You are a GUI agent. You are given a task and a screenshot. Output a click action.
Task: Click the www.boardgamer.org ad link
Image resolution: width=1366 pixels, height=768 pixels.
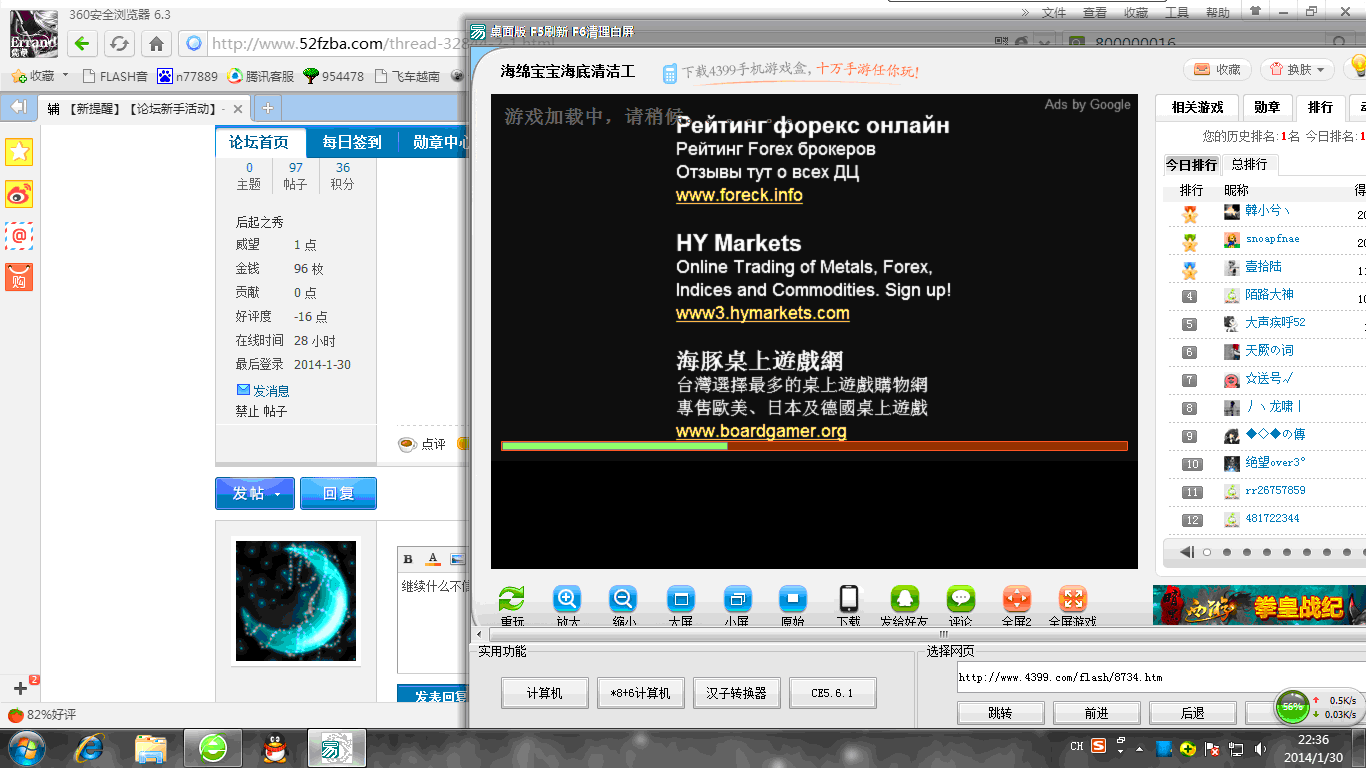(761, 431)
